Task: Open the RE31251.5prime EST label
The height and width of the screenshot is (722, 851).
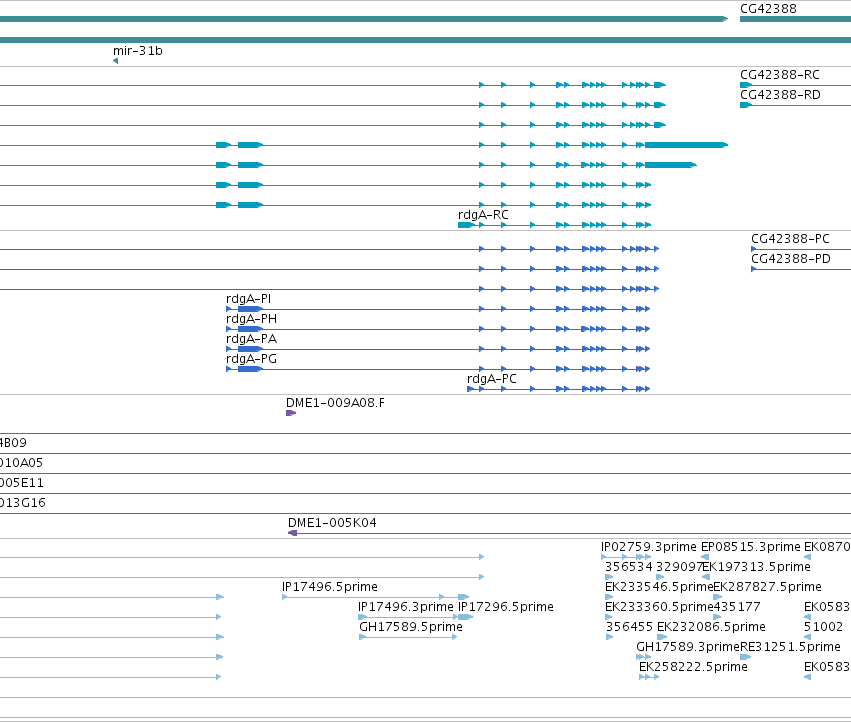Action: coord(790,647)
